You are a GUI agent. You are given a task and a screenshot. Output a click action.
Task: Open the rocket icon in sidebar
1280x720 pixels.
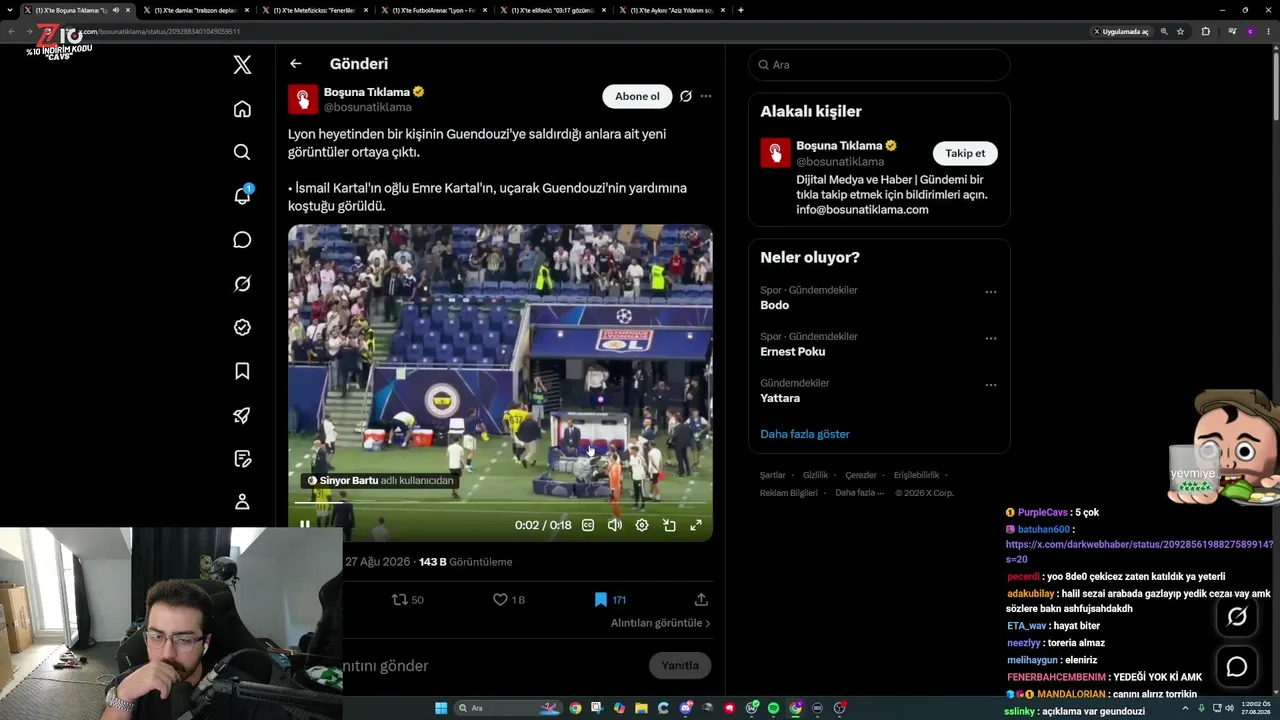[242, 415]
